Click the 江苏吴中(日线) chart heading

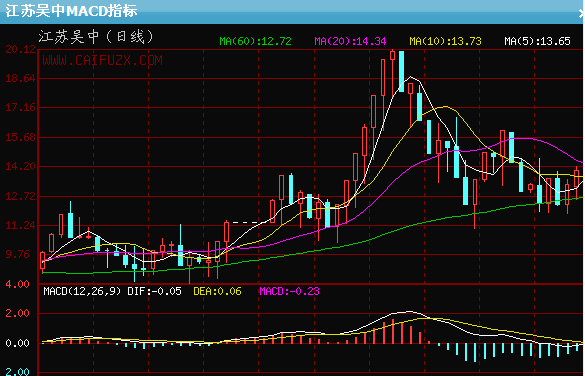96,37
